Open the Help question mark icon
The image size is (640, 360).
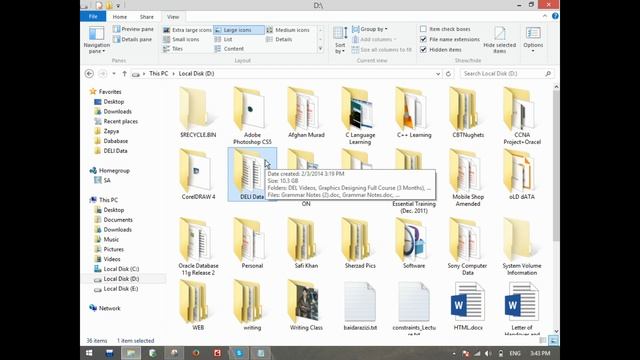555,16
